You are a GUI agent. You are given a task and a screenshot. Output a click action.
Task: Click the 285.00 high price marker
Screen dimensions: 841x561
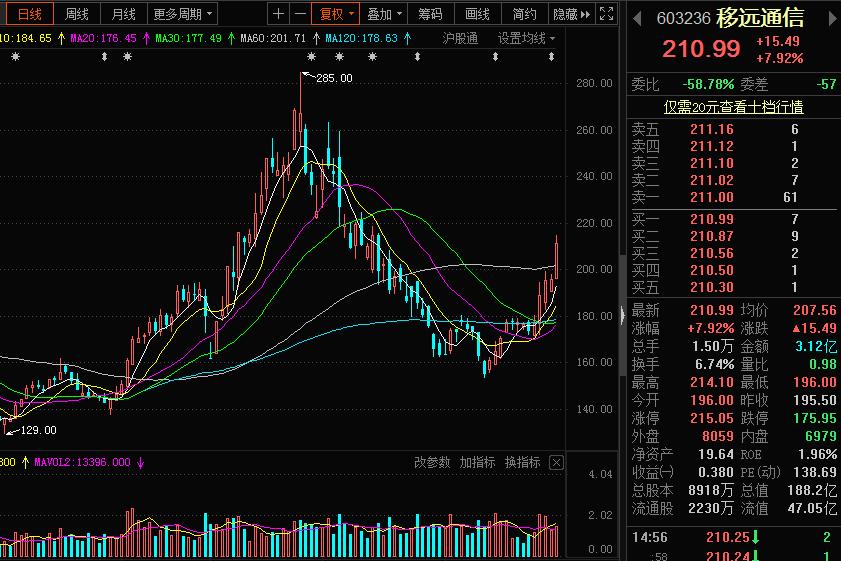(333, 78)
